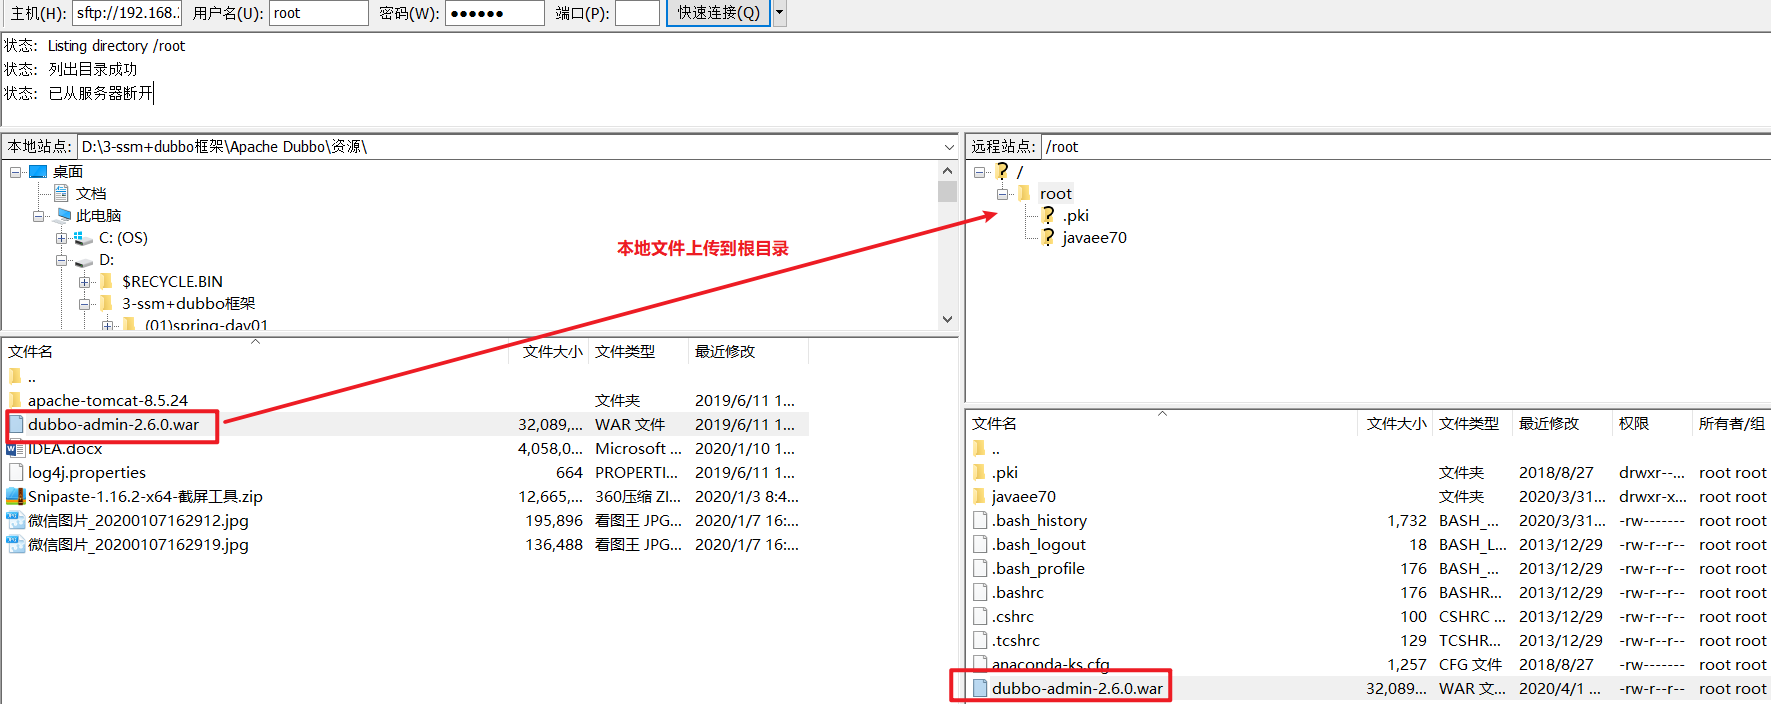
Task: Sort local files by 文件大小 column header
Action: pos(552,352)
